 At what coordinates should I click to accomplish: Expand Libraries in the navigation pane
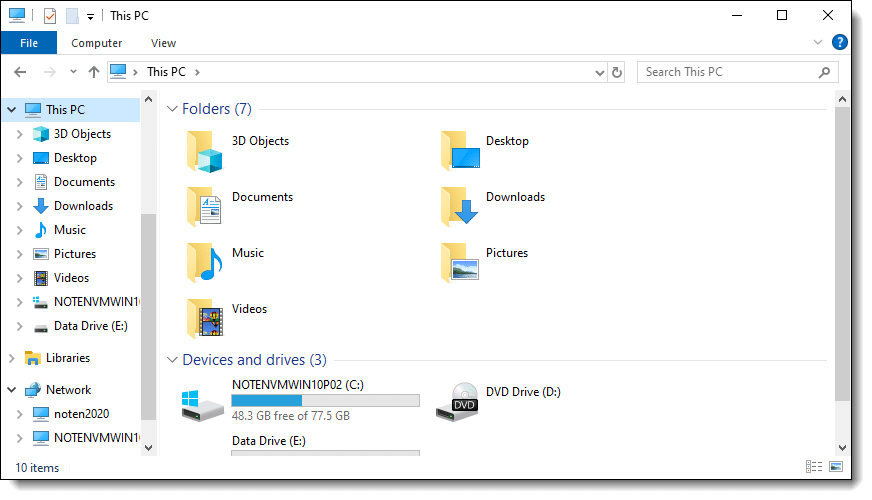click(11, 358)
